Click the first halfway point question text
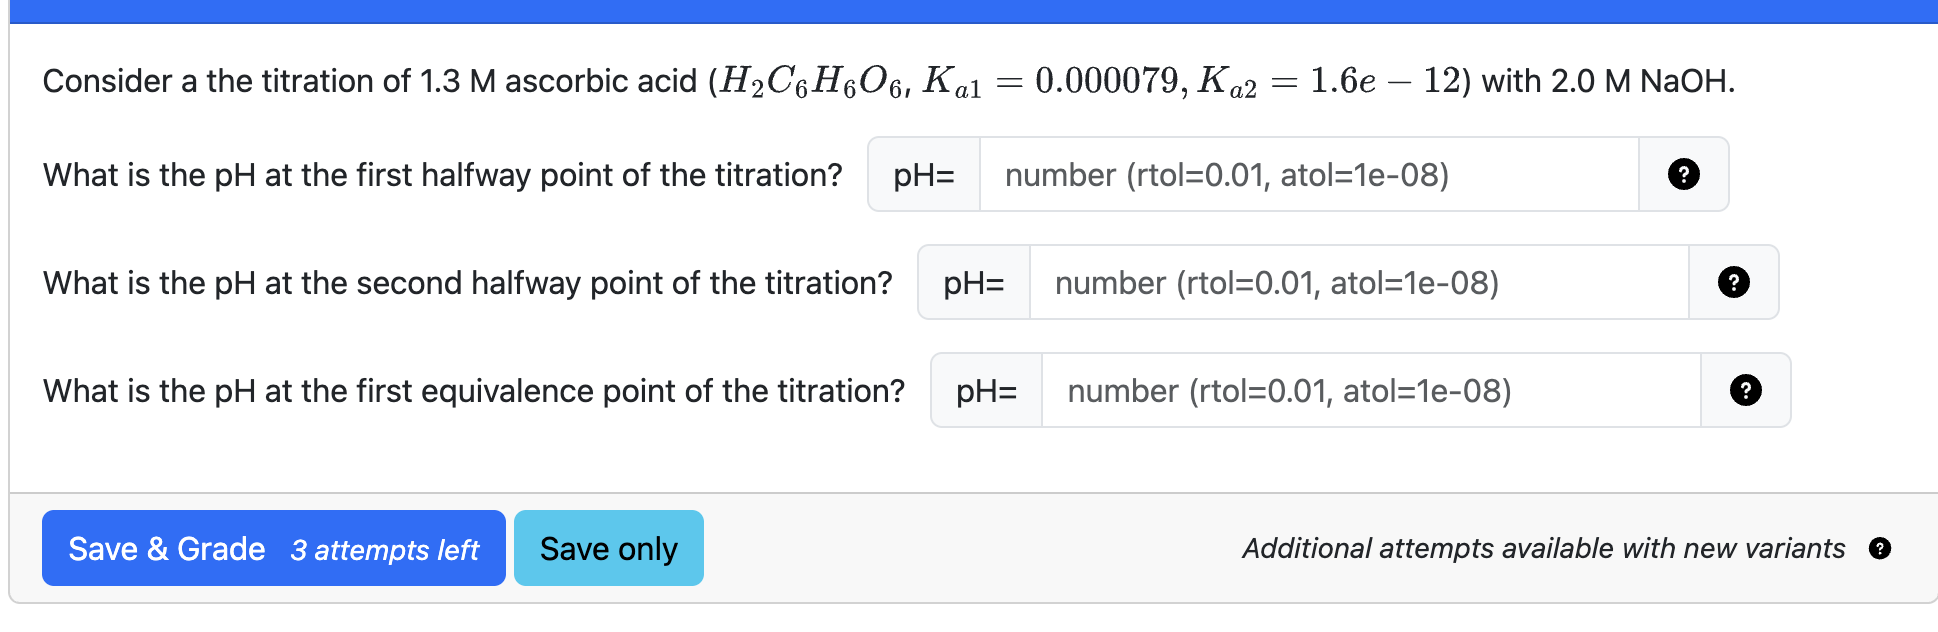Screen dimensions: 1938x632 click(x=442, y=175)
